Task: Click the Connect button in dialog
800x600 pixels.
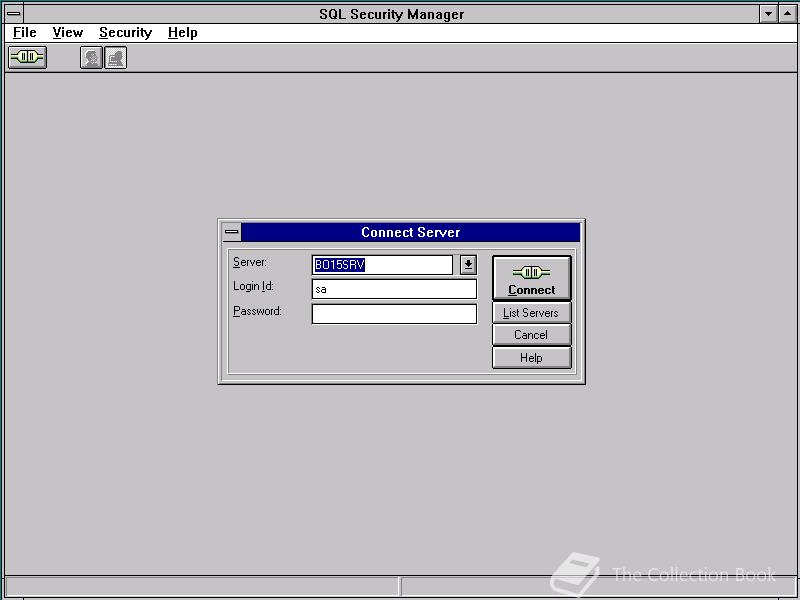Action: click(x=532, y=278)
